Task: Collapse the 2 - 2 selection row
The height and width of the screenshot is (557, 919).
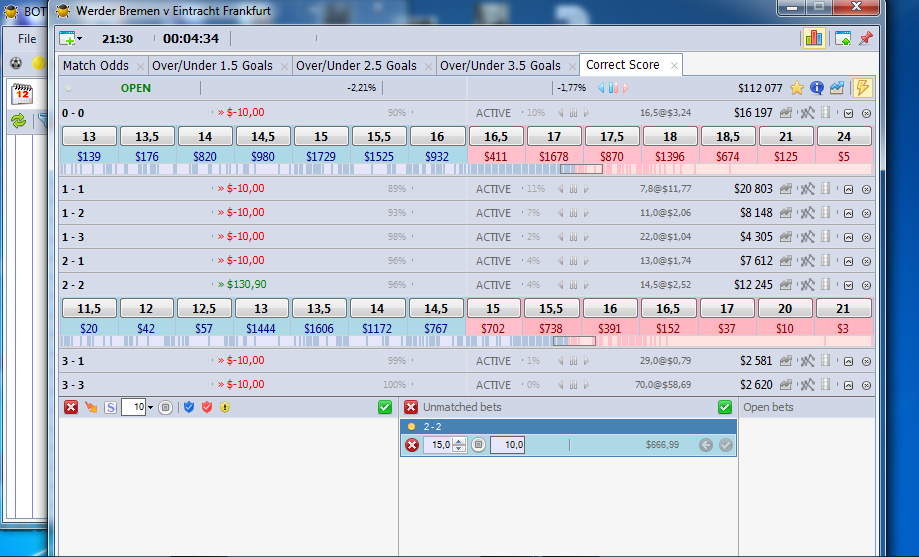Action: pos(848,286)
